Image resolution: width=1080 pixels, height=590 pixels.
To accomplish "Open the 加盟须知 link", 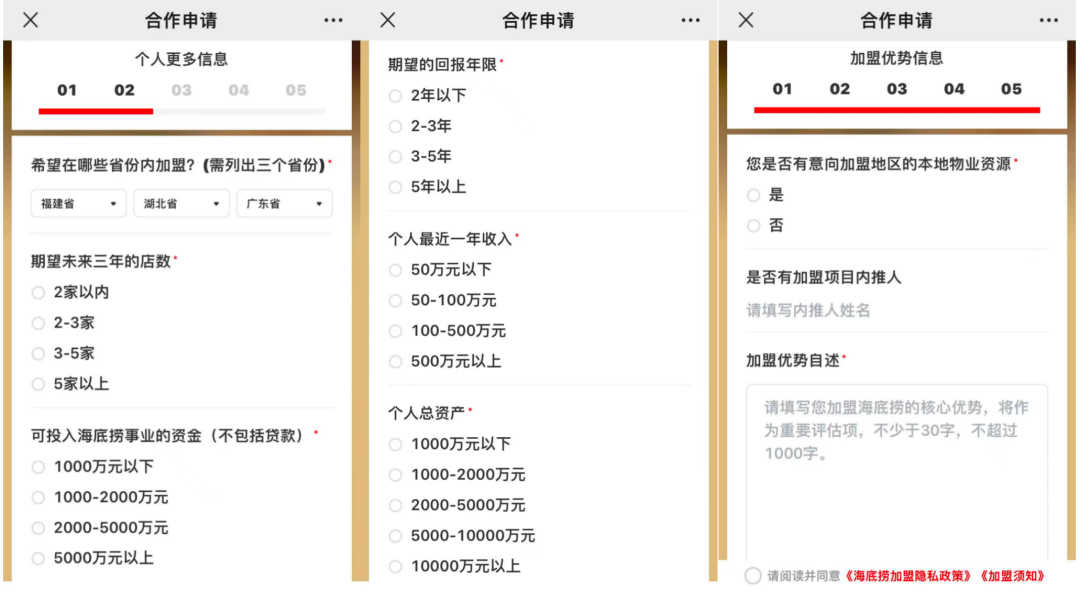I will pos(1012,576).
